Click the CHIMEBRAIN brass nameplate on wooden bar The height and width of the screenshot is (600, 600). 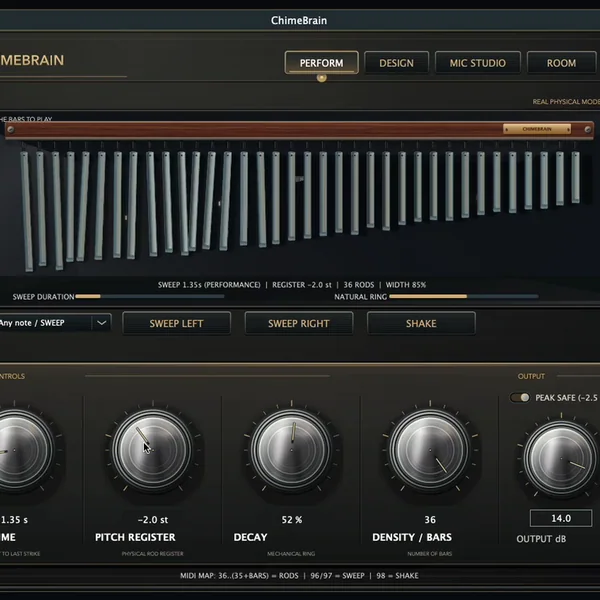537,129
